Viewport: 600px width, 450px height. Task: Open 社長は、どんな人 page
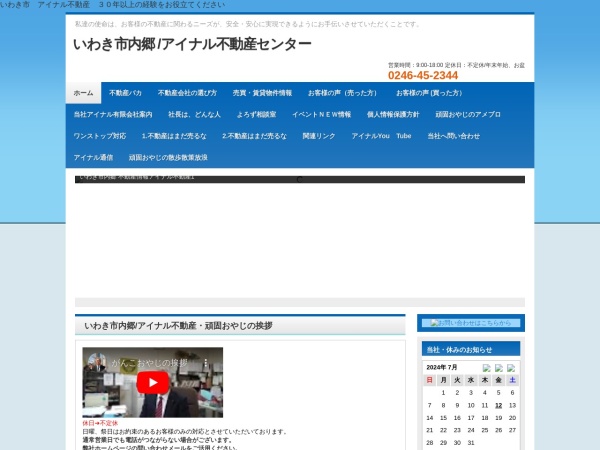pyautogui.click(x=194, y=114)
